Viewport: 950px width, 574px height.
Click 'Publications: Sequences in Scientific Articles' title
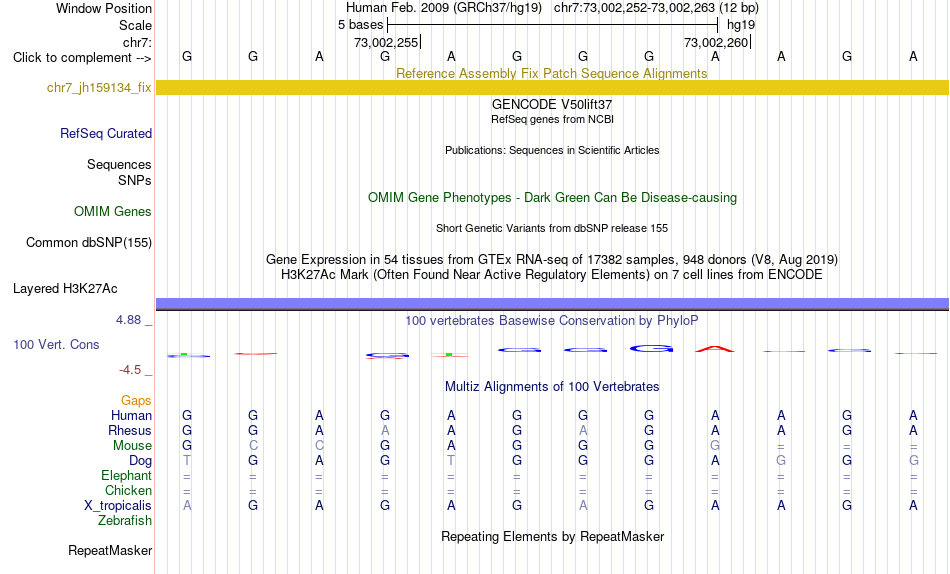[552, 150]
